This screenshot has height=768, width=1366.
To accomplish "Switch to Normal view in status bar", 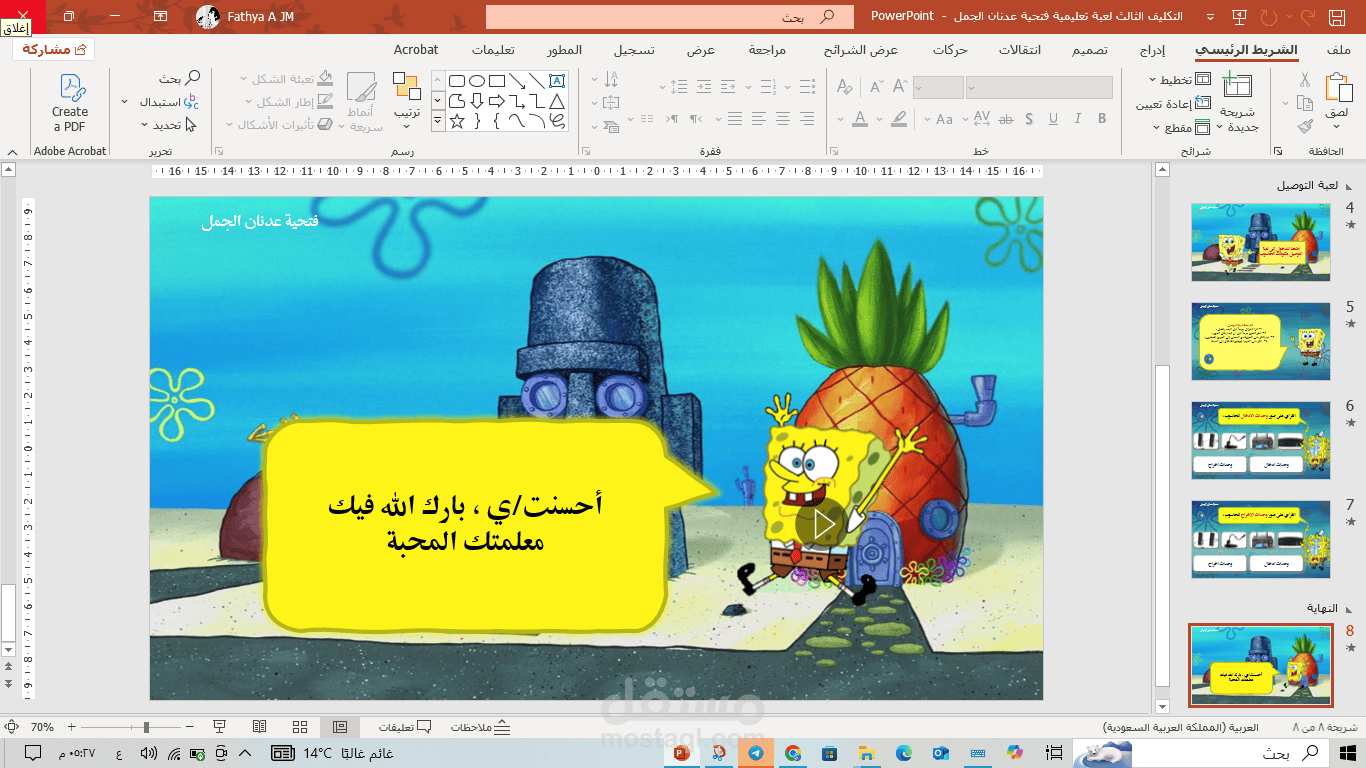I will (x=339, y=727).
